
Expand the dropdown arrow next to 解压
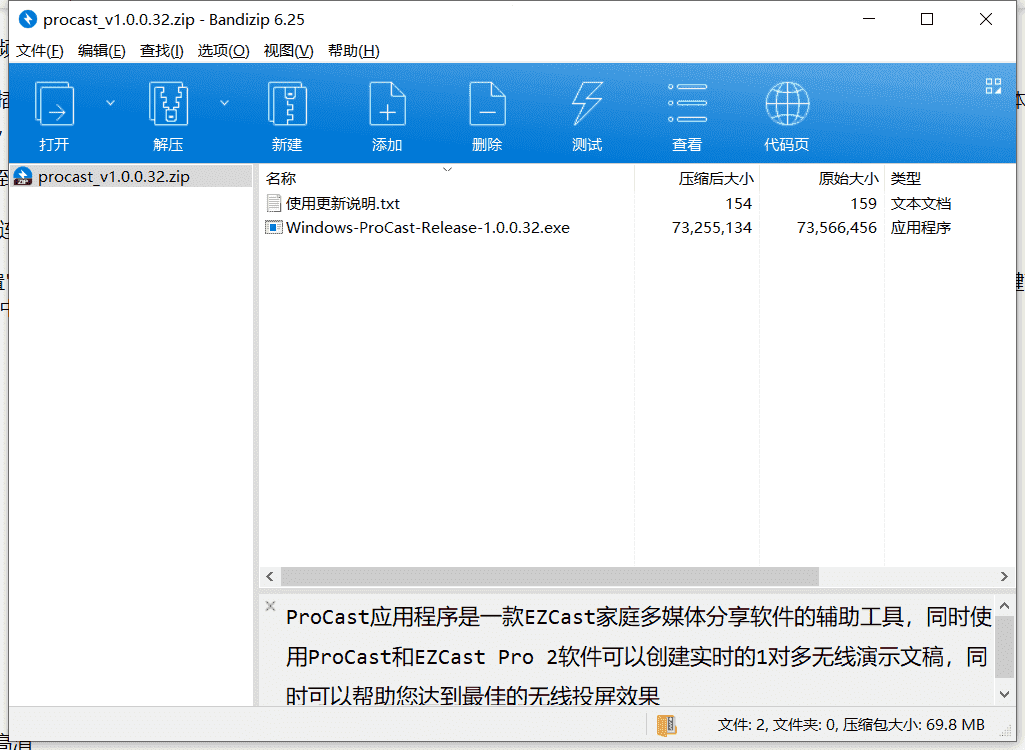point(224,103)
